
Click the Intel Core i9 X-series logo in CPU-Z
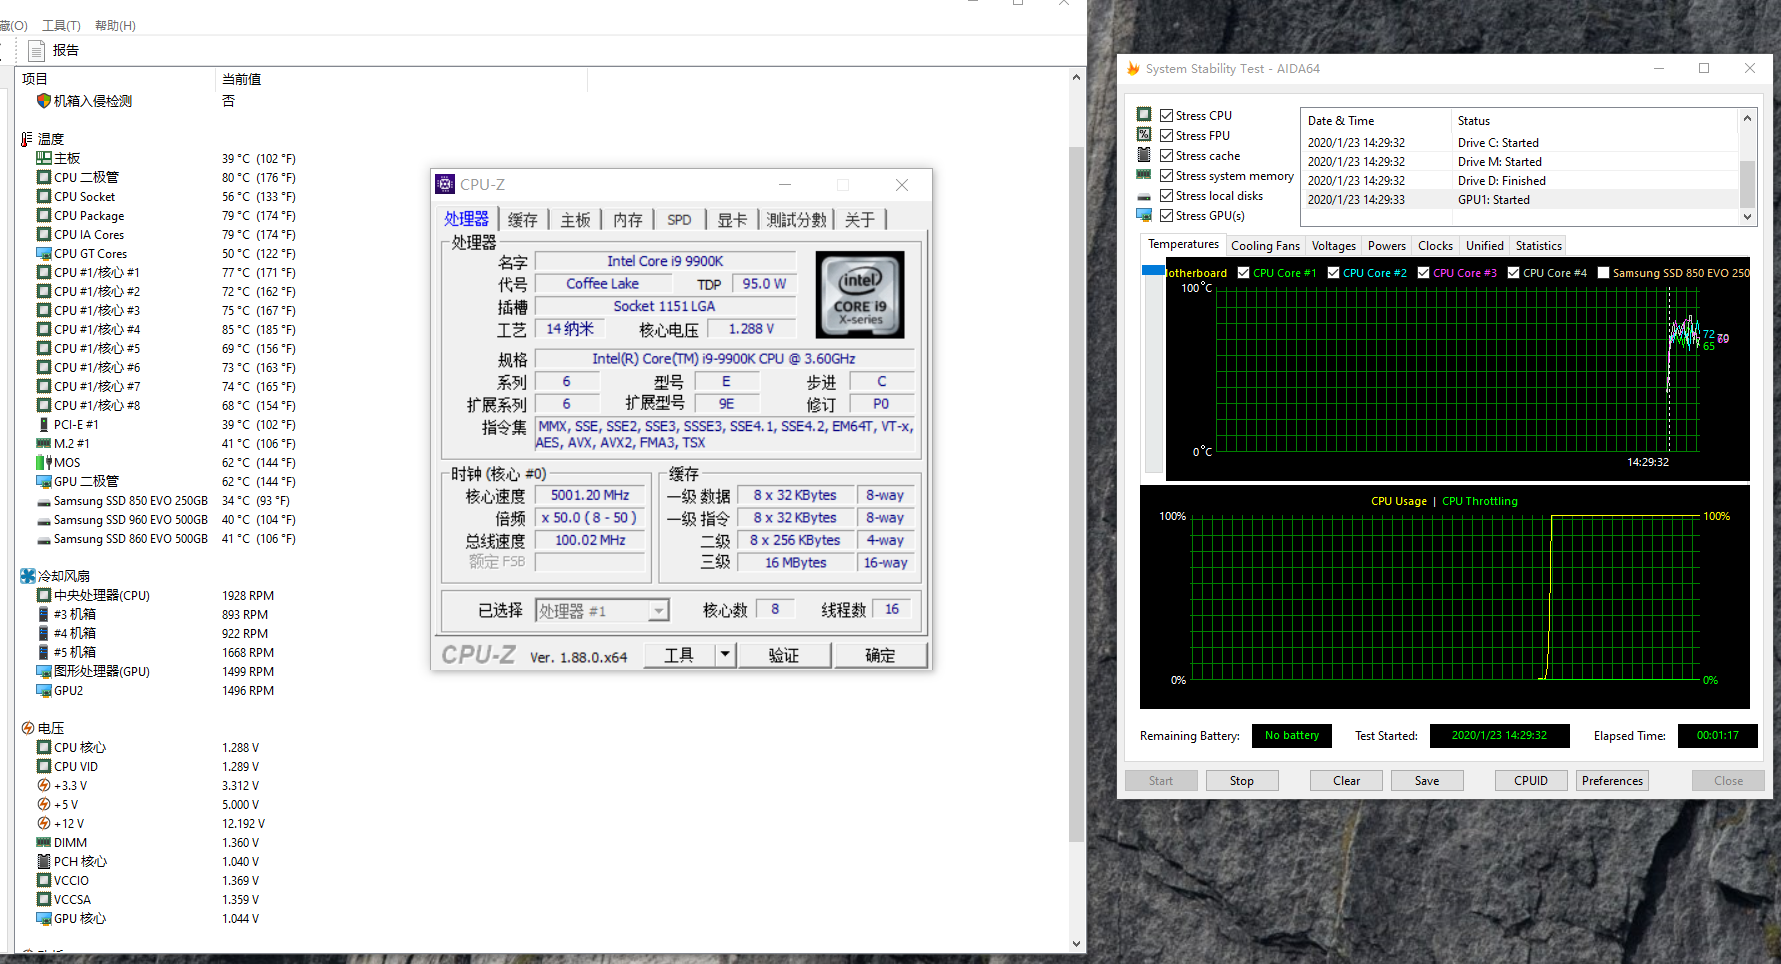[859, 294]
